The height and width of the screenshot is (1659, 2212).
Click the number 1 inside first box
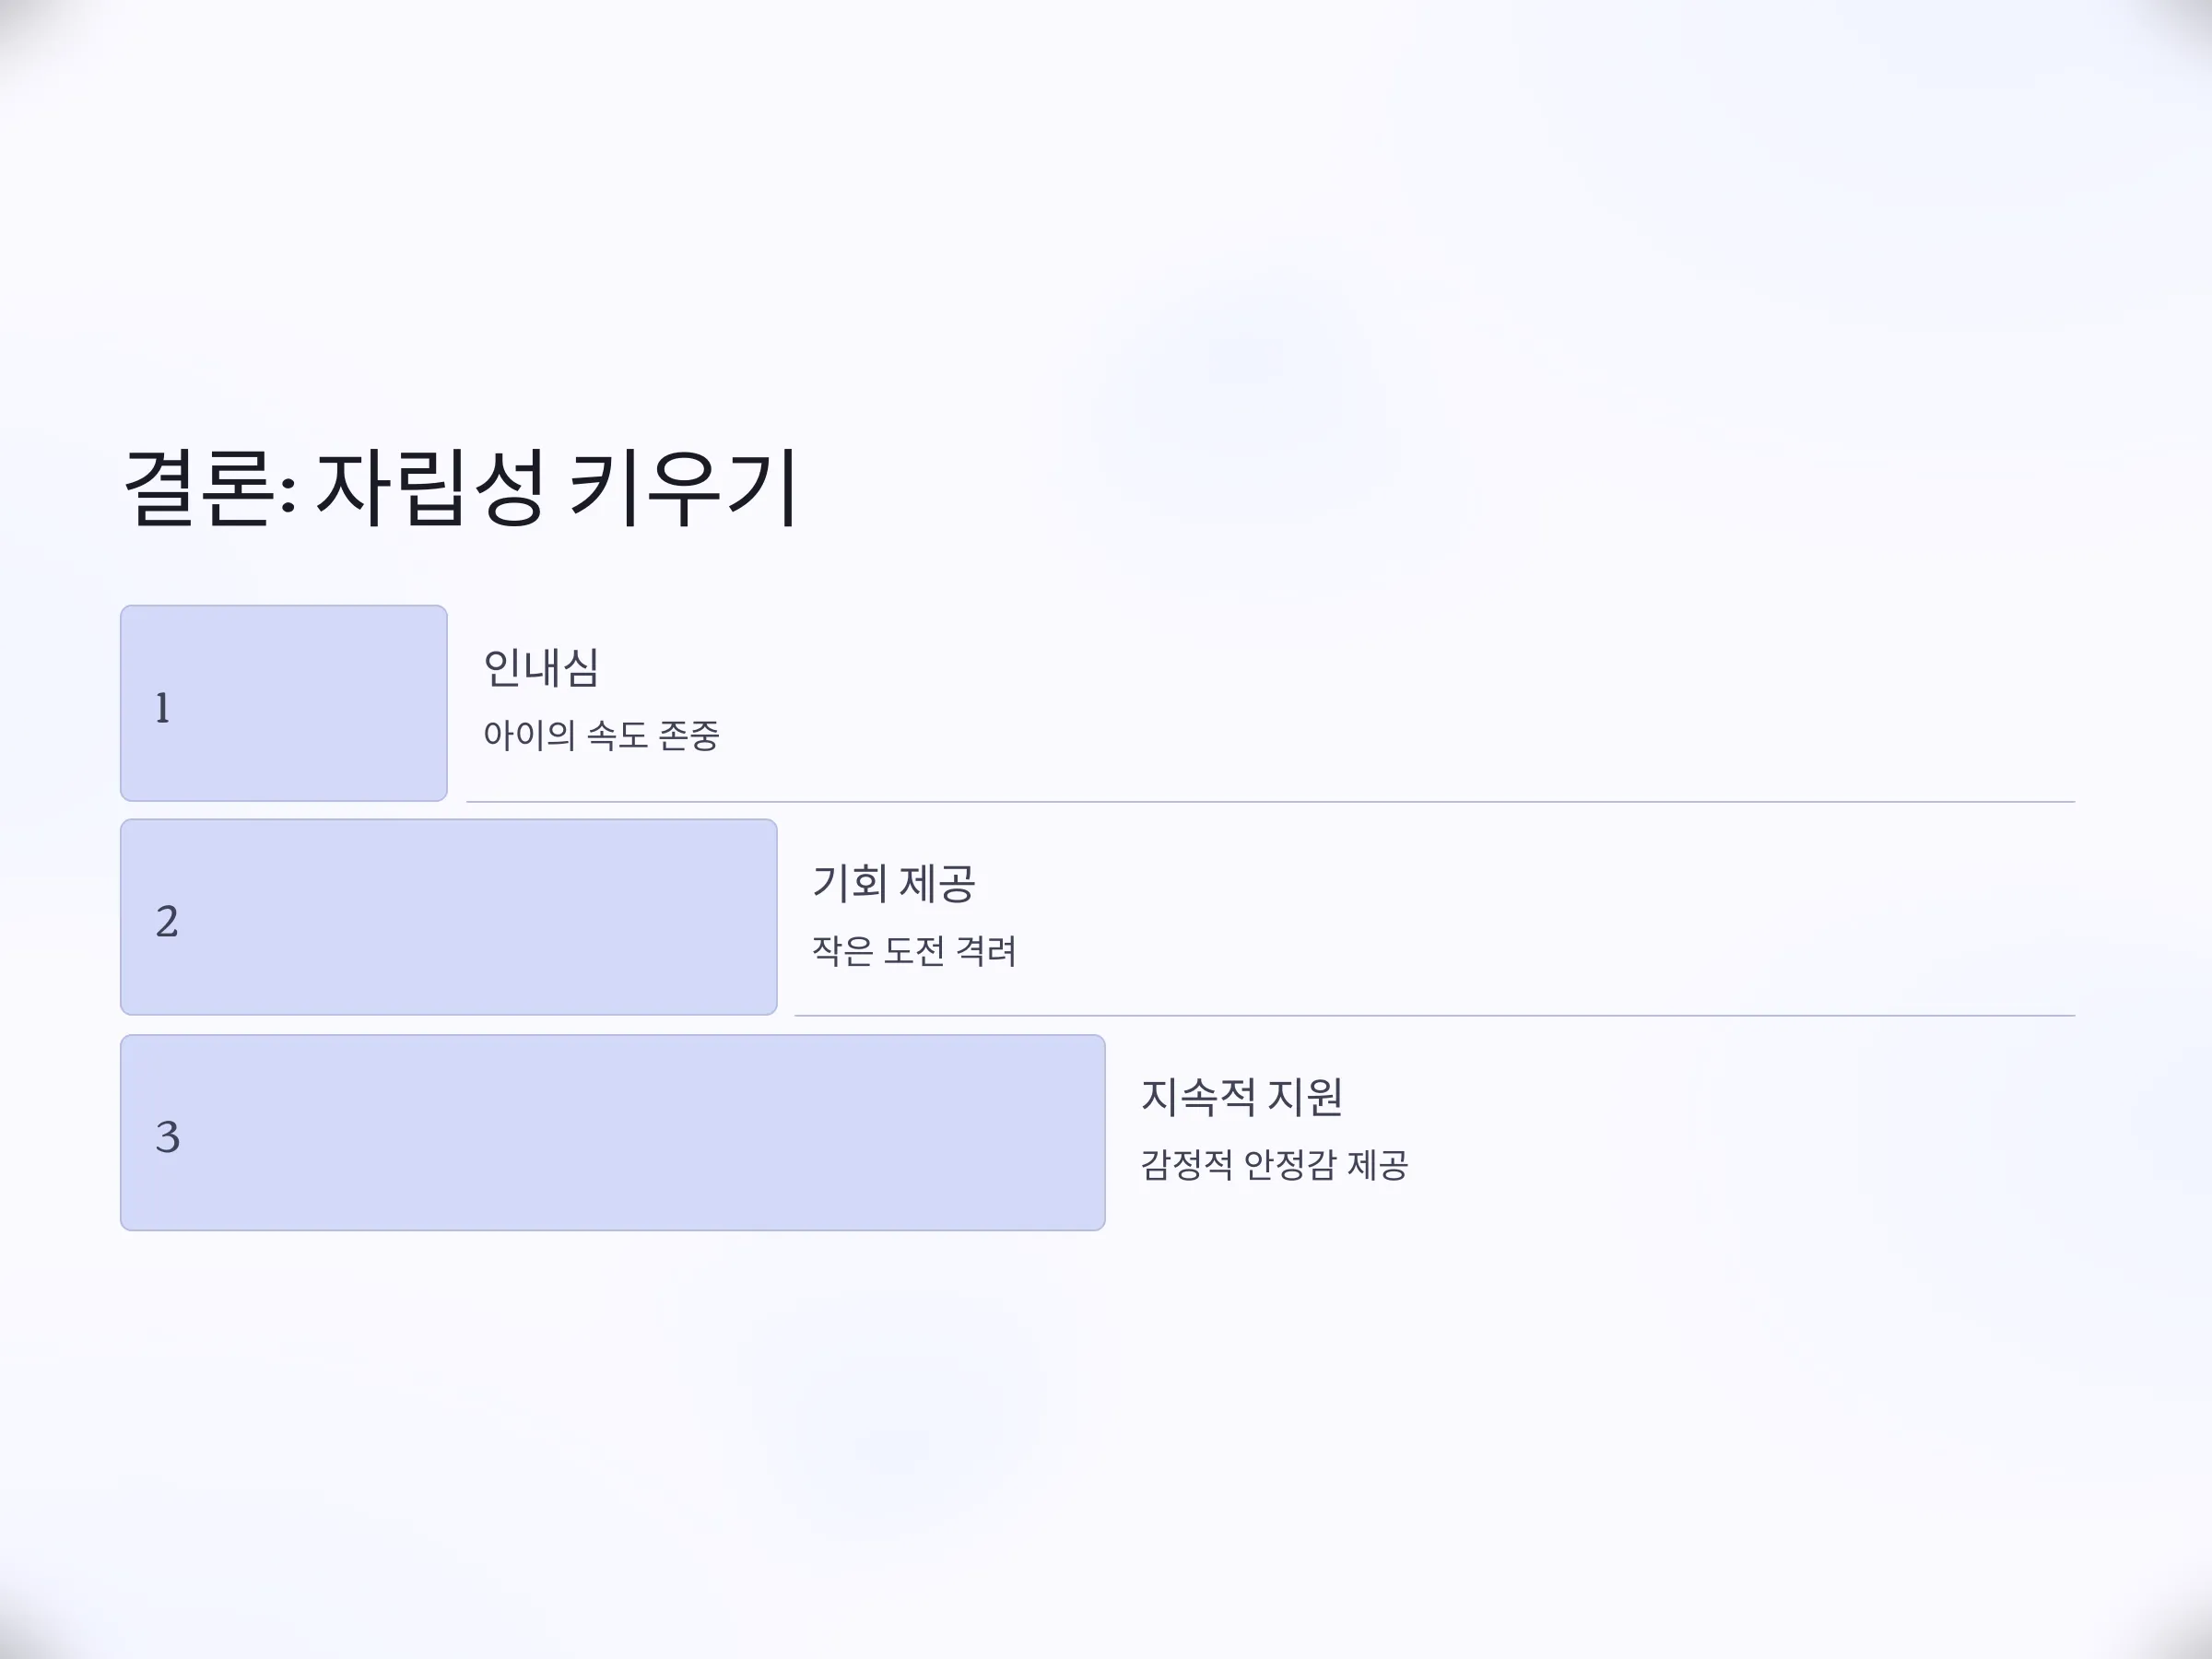click(x=162, y=708)
